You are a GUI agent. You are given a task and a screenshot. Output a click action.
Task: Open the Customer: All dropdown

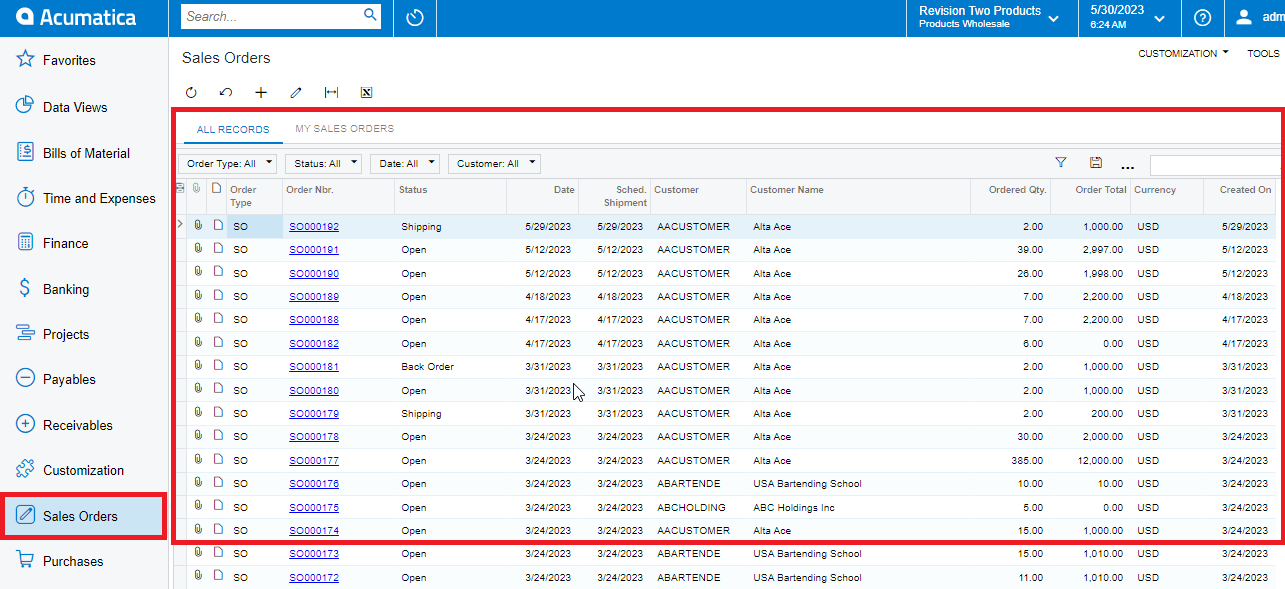(x=493, y=162)
